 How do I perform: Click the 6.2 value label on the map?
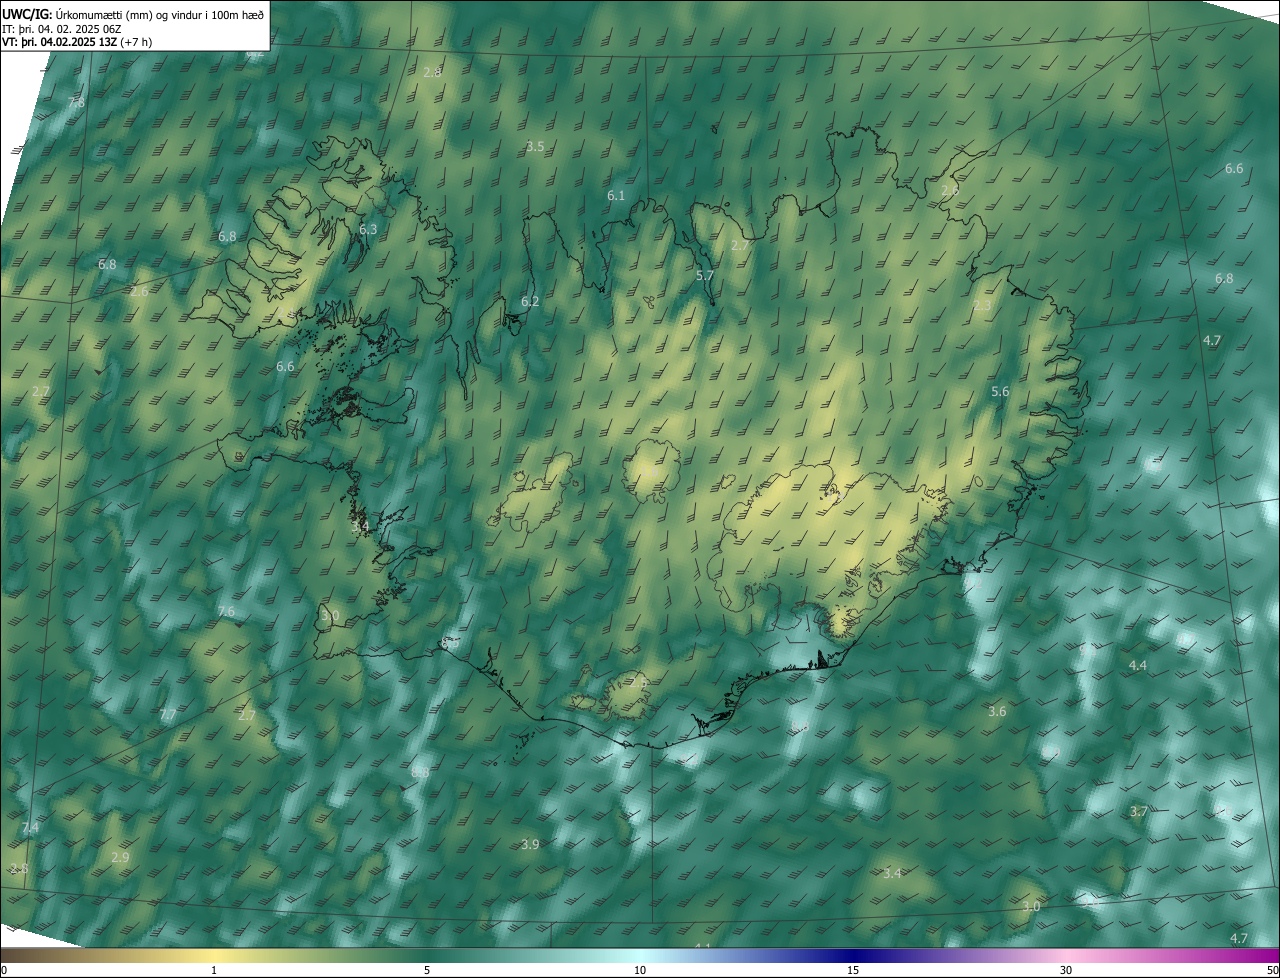530,302
